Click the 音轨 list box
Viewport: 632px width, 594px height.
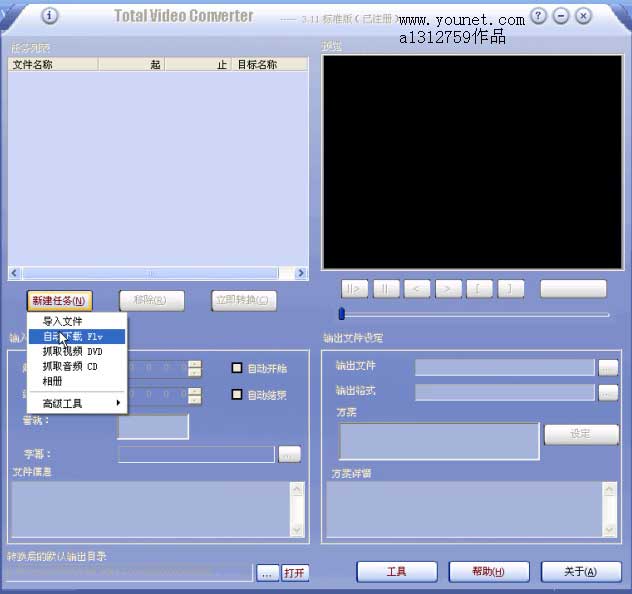point(153,427)
